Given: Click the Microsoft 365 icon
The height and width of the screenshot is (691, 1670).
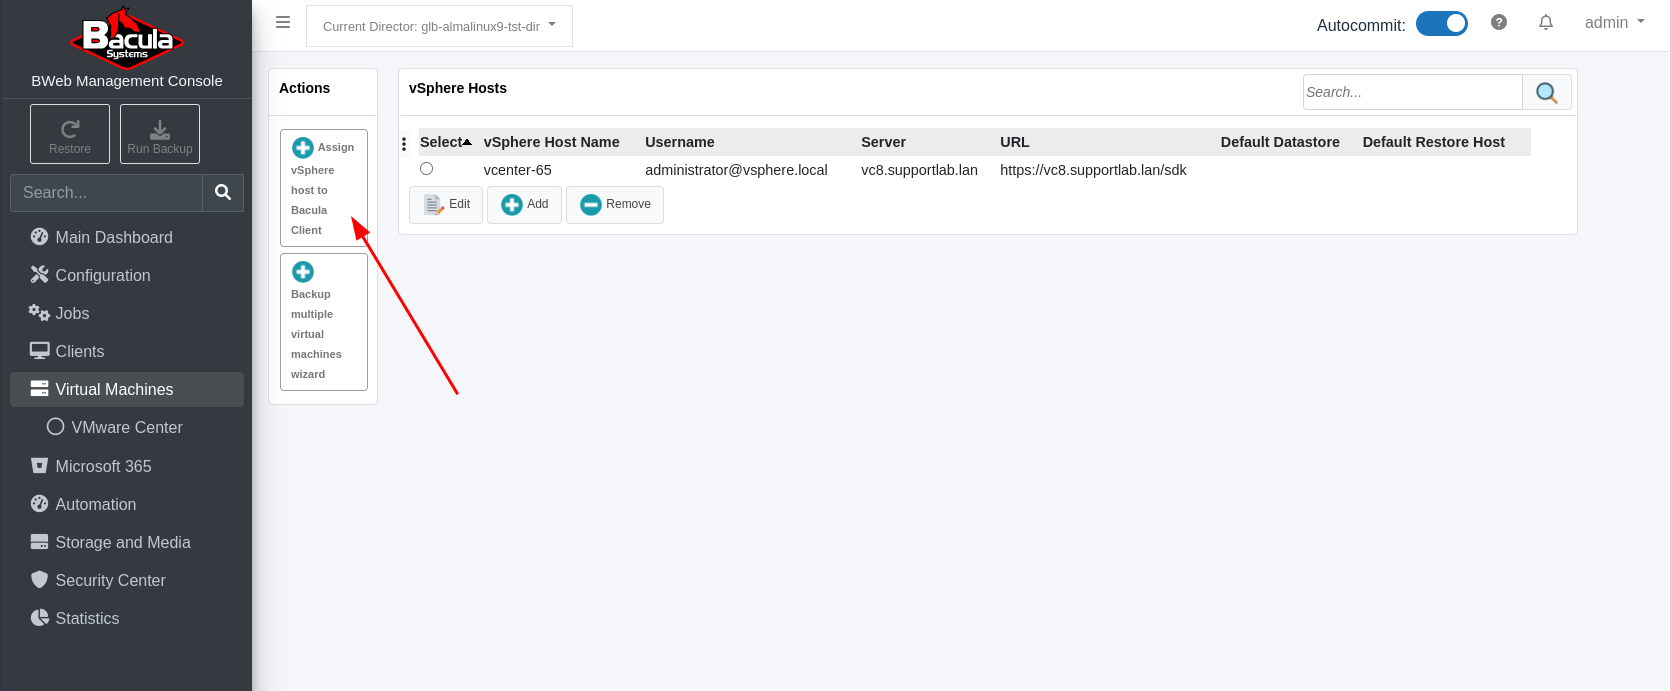Looking at the screenshot, I should point(39,465).
